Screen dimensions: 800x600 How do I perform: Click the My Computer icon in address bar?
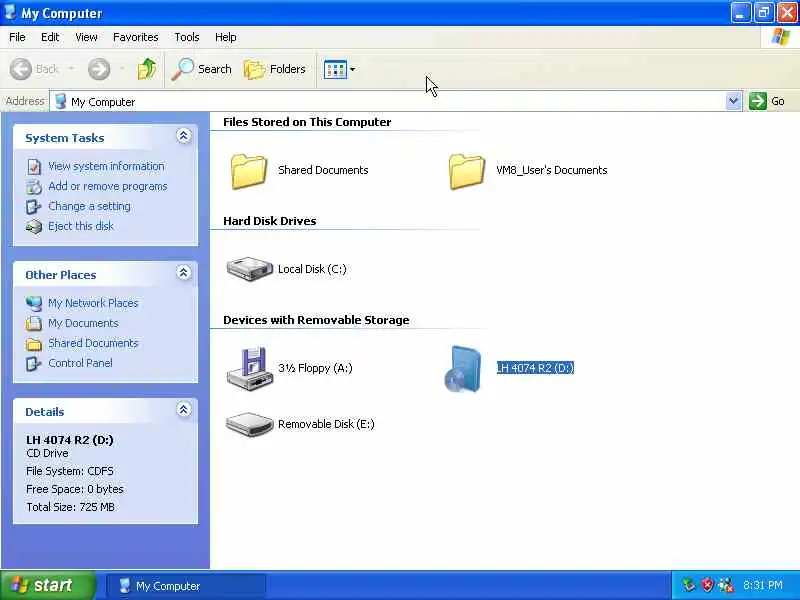pos(61,101)
